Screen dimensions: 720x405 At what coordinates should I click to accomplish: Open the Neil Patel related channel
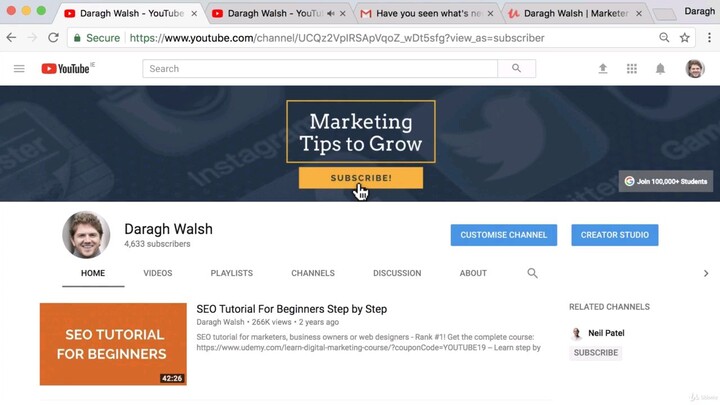[x=606, y=333]
